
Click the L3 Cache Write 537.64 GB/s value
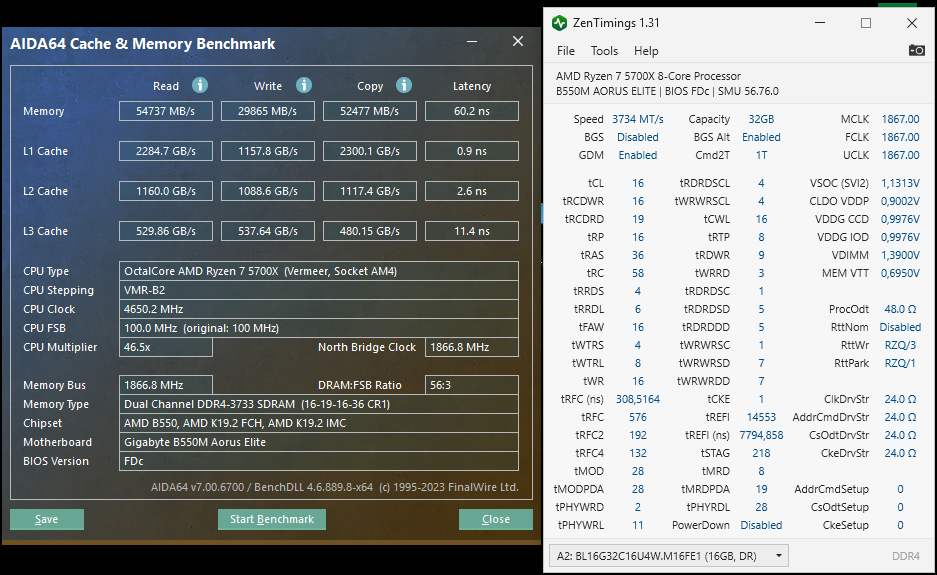pyautogui.click(x=268, y=231)
